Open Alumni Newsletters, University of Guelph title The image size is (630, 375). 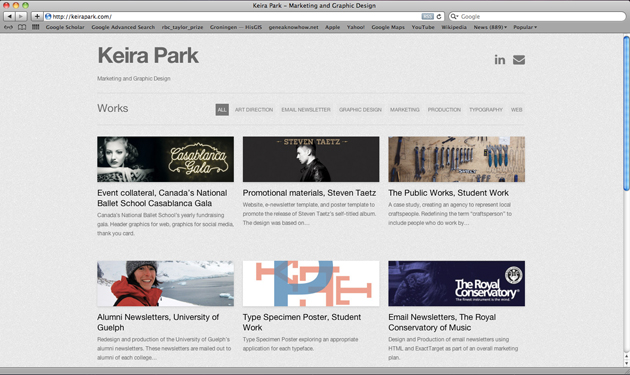tap(158, 322)
